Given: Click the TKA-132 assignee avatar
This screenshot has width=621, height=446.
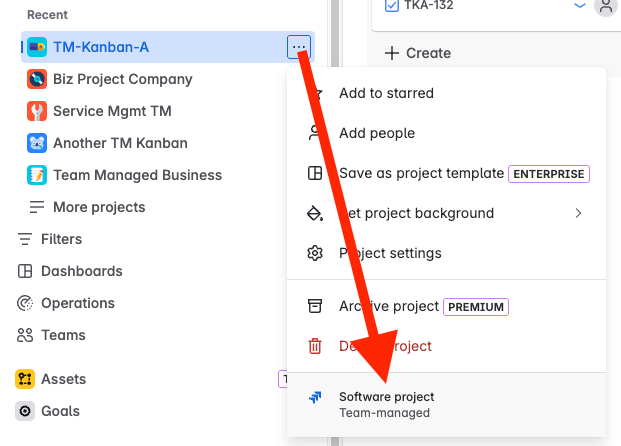Looking at the screenshot, I should tap(606, 6).
